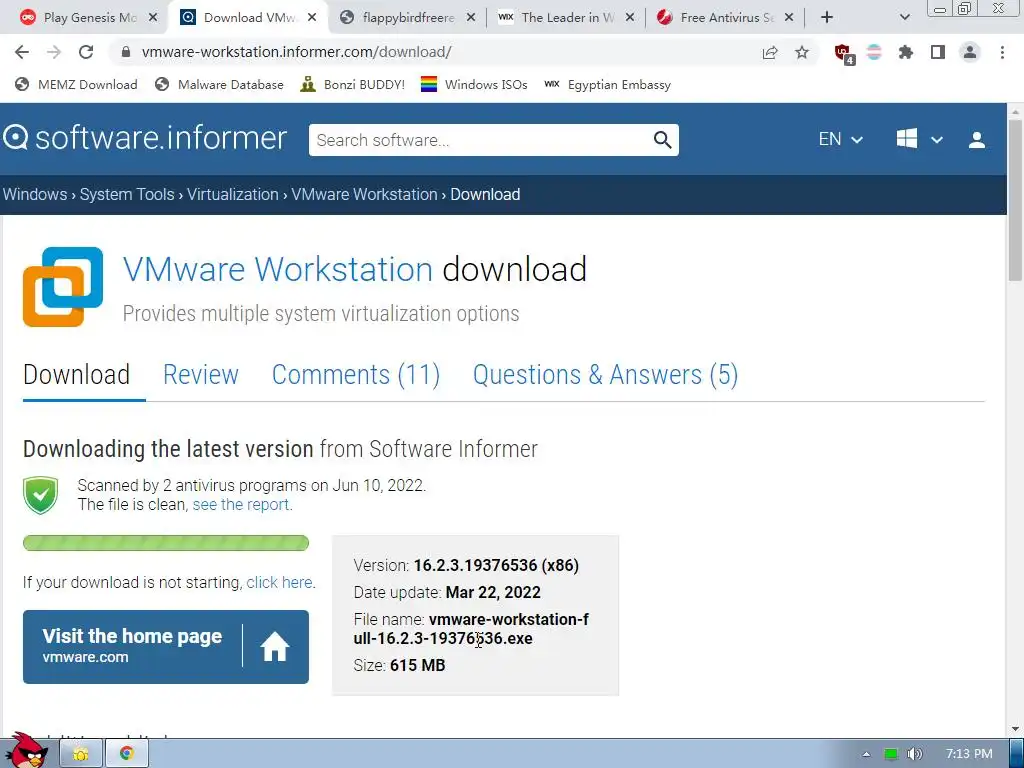Open the share page icon in address bar
The image size is (1024, 768).
(770, 52)
